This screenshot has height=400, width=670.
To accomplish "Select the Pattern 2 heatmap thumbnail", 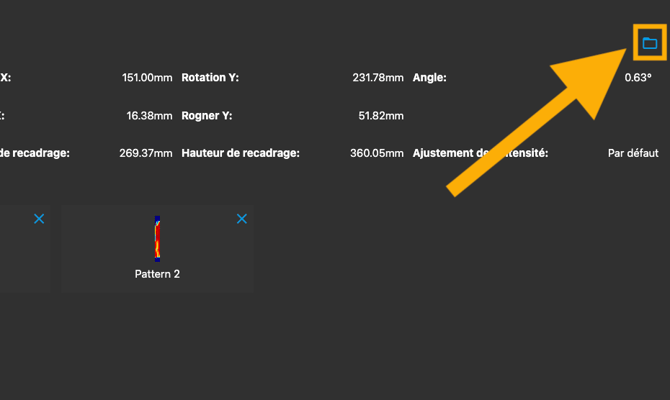I will 157,239.
